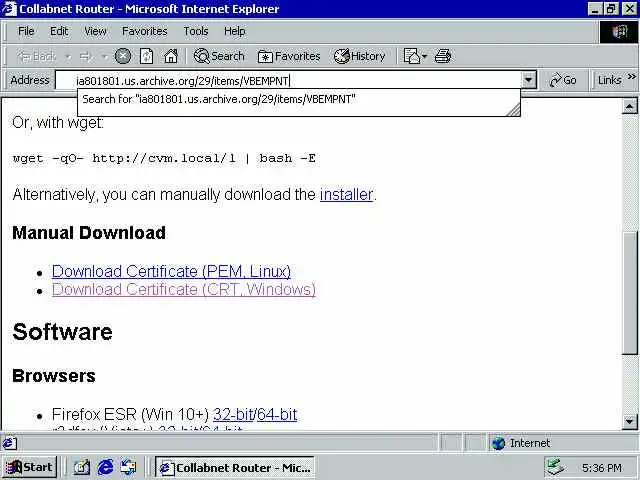
Task: Click the system tray network icon
Action: 556,467
